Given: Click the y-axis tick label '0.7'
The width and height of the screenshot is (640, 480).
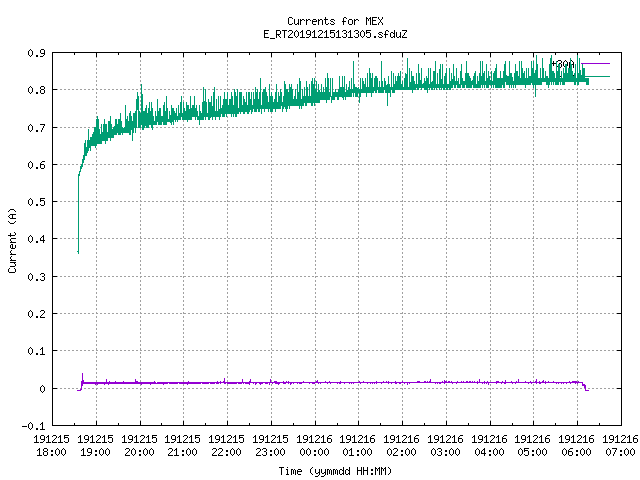Looking at the screenshot, I should [x=37, y=128].
